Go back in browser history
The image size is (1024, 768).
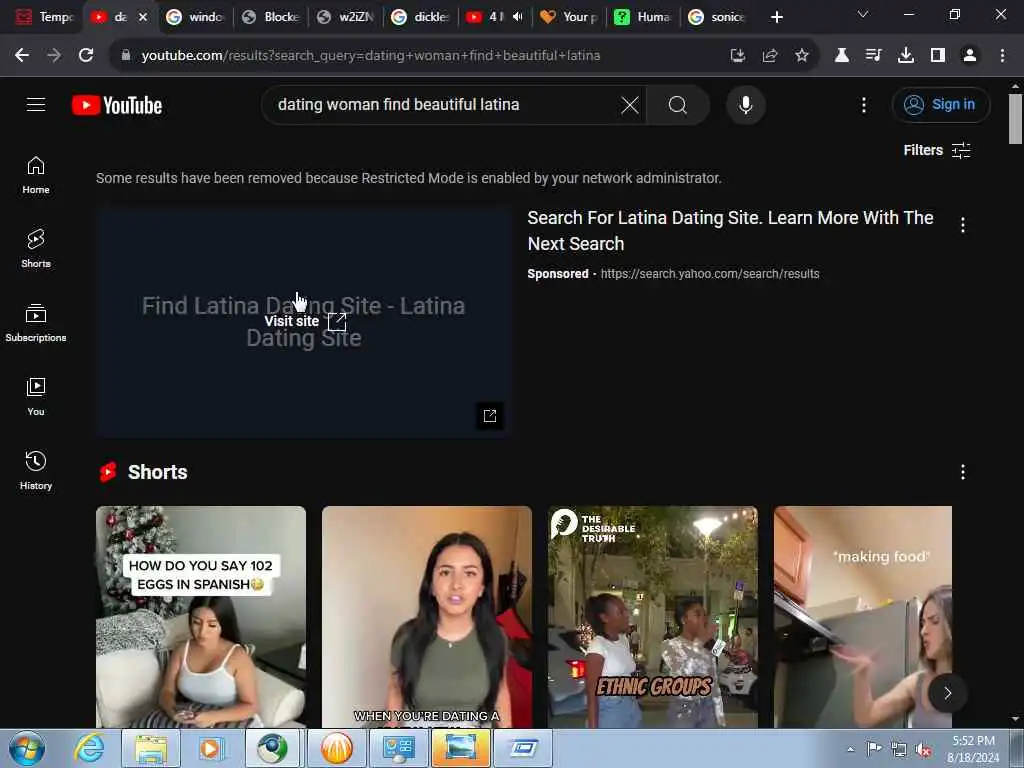coord(22,56)
